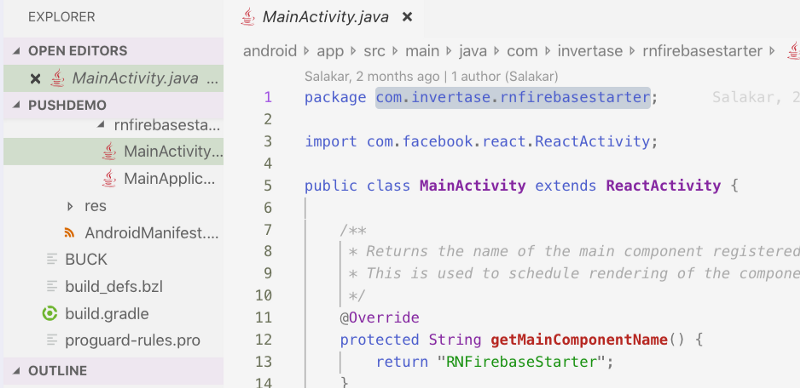
Task: Click the 'Returns the name' comment line
Action: pos(573,251)
